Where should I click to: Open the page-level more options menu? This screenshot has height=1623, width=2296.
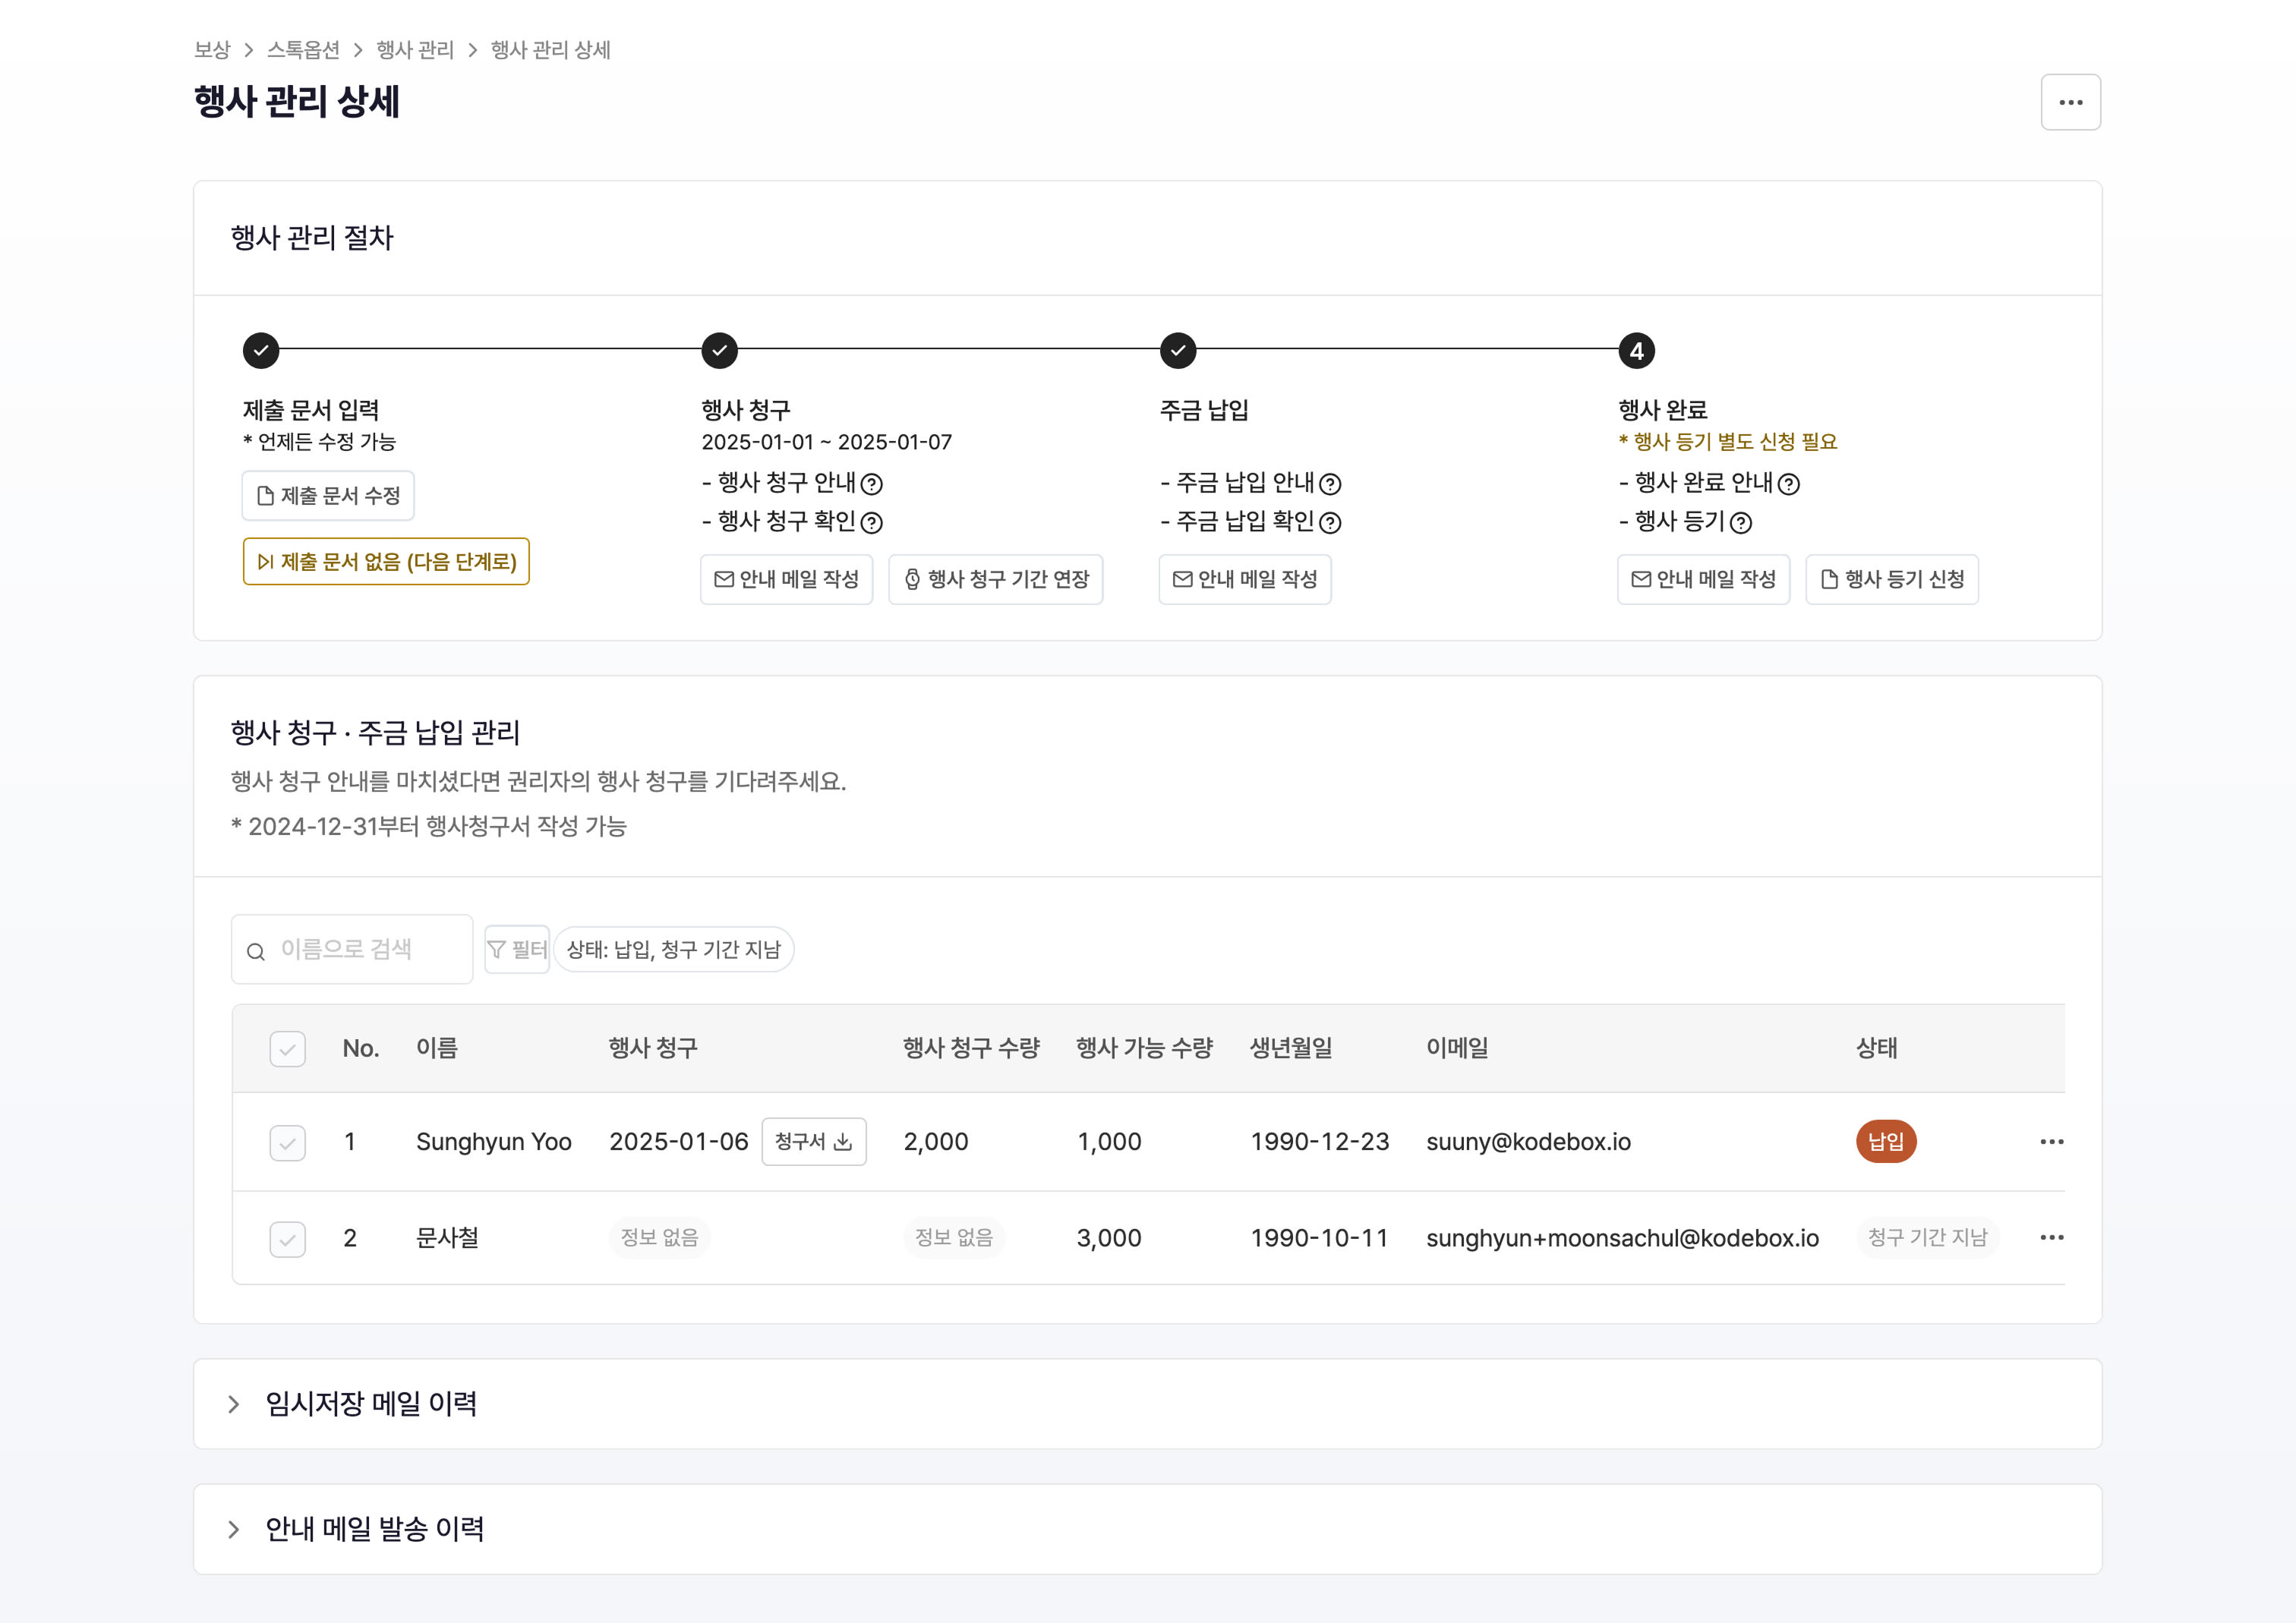point(2070,102)
